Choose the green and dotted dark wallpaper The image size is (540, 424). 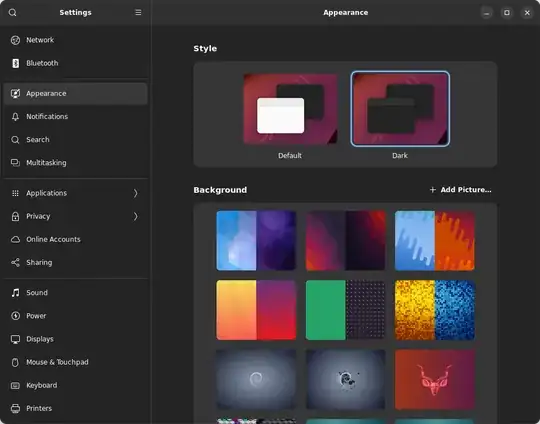pyautogui.click(x=345, y=310)
